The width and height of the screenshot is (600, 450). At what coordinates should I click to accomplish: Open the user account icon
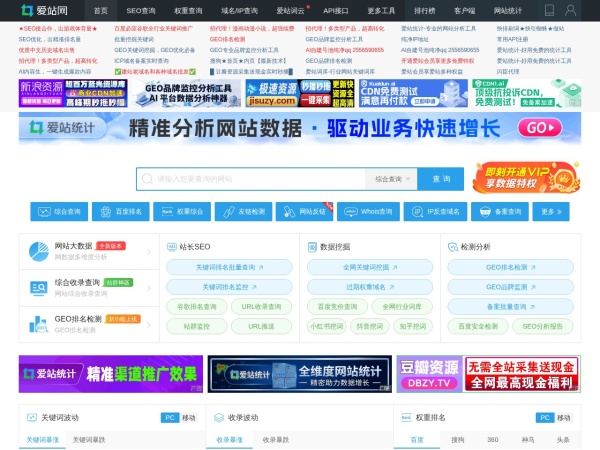click(570, 10)
